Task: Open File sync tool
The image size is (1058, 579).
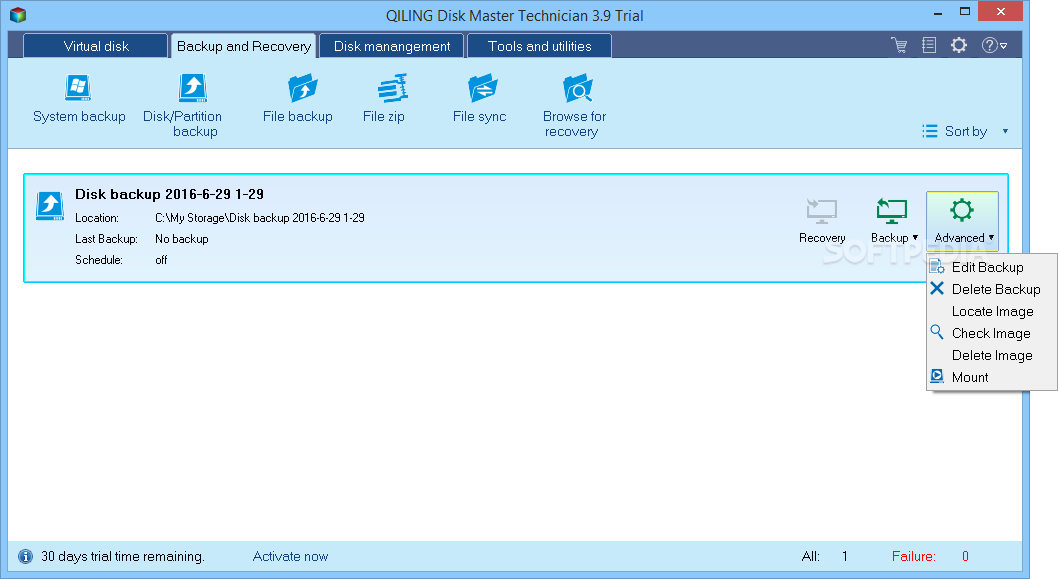Action: (480, 99)
